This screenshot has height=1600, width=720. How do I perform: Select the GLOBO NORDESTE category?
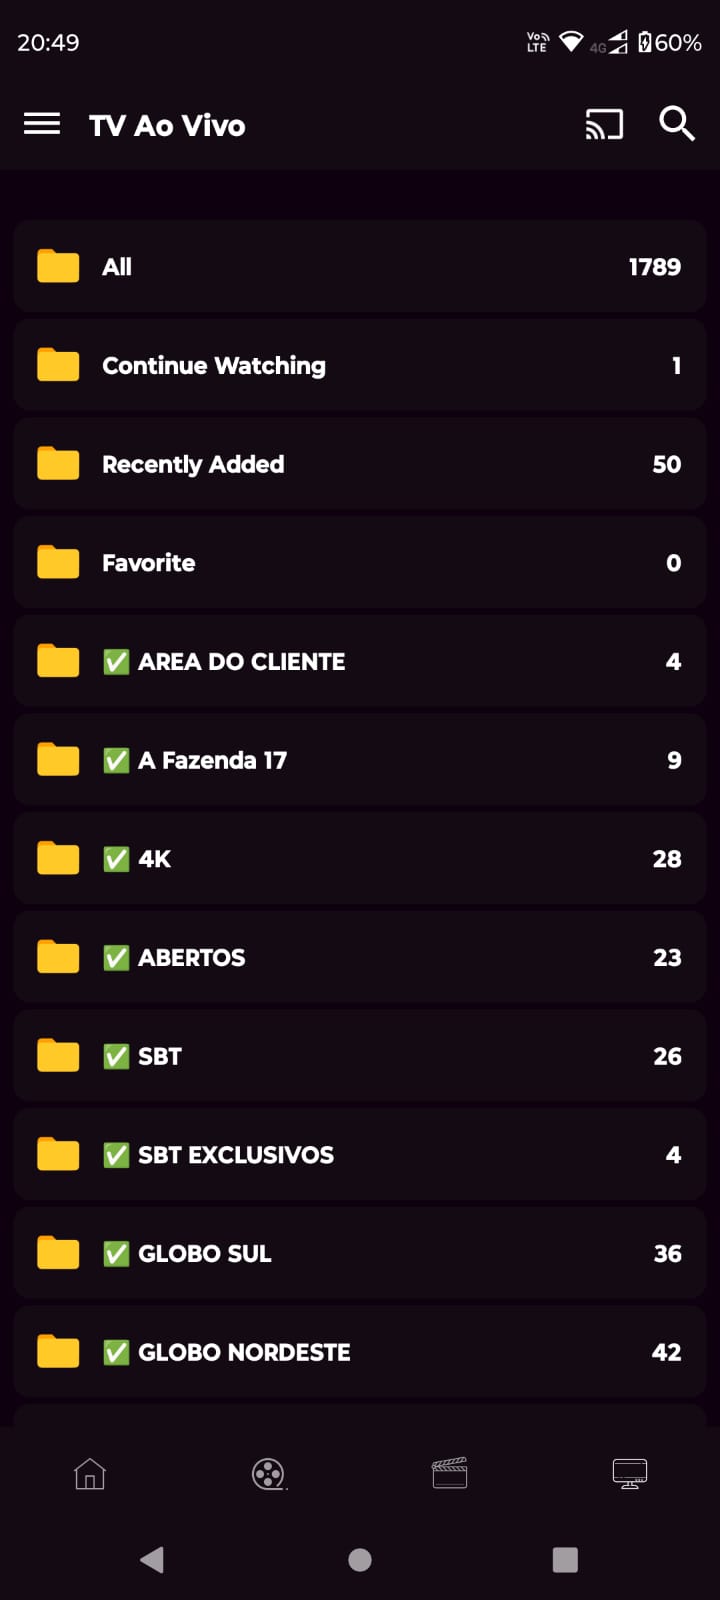[x=360, y=1352]
